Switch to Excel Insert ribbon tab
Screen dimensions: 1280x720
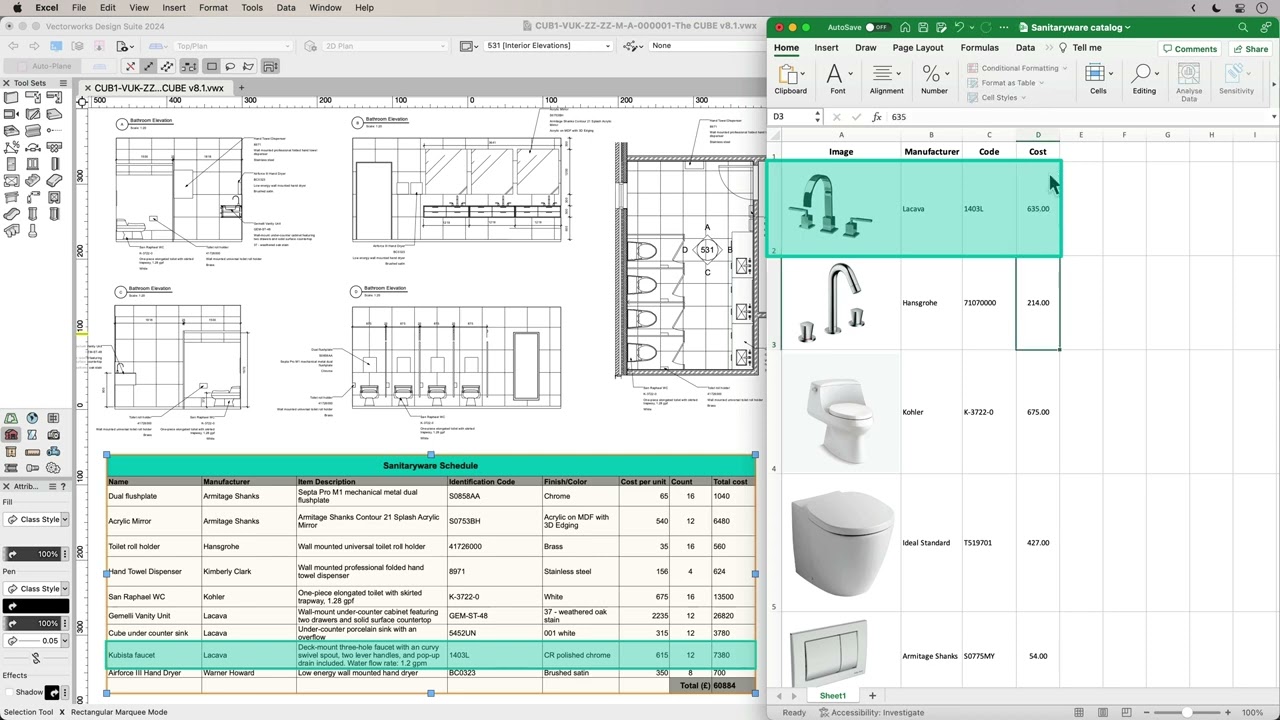pos(826,48)
